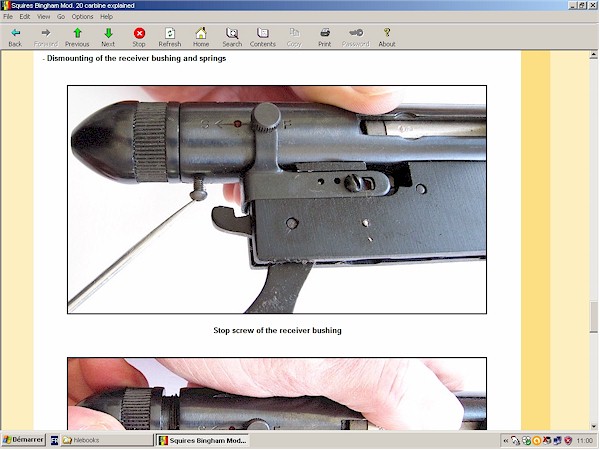The width and height of the screenshot is (600, 450).
Task: Click the Password key icon
Action: 356,33
